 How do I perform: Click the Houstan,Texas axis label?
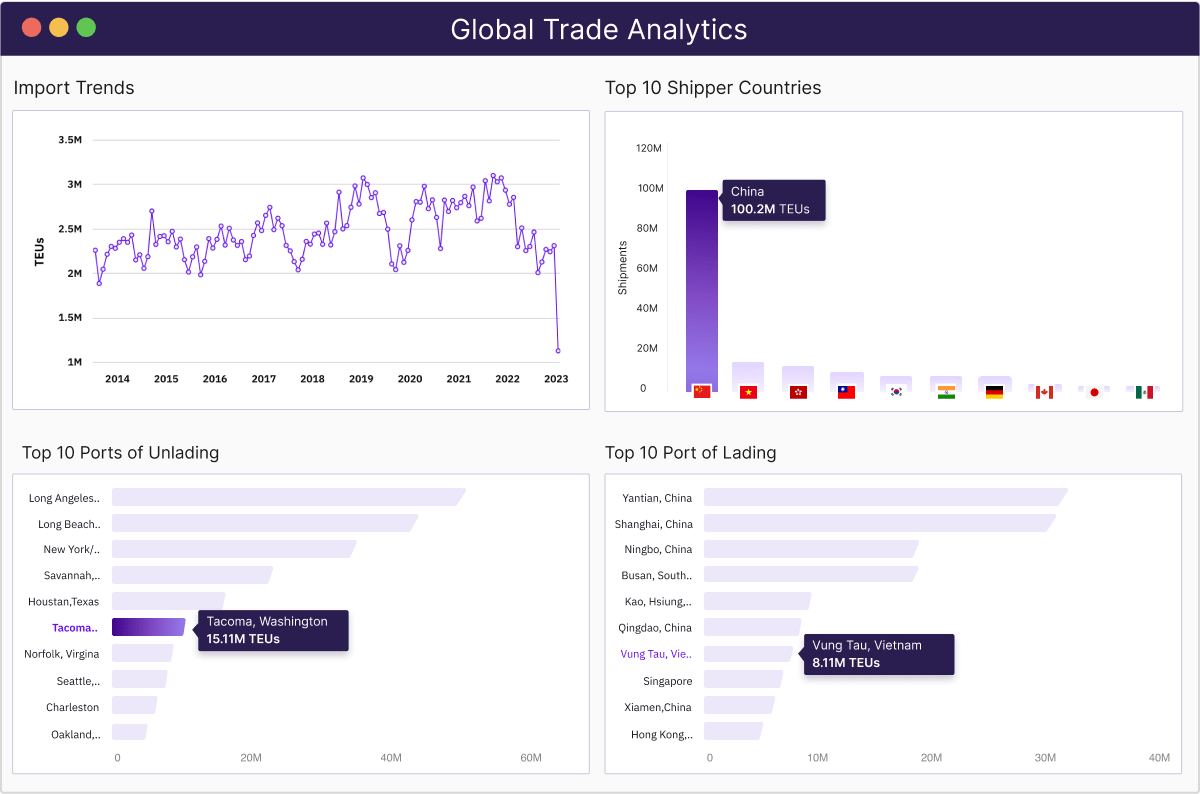click(x=64, y=601)
